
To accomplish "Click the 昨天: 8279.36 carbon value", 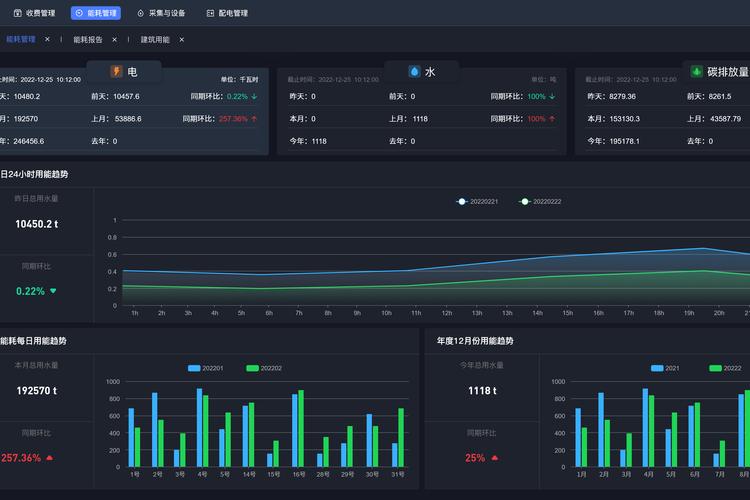I will 612,96.
